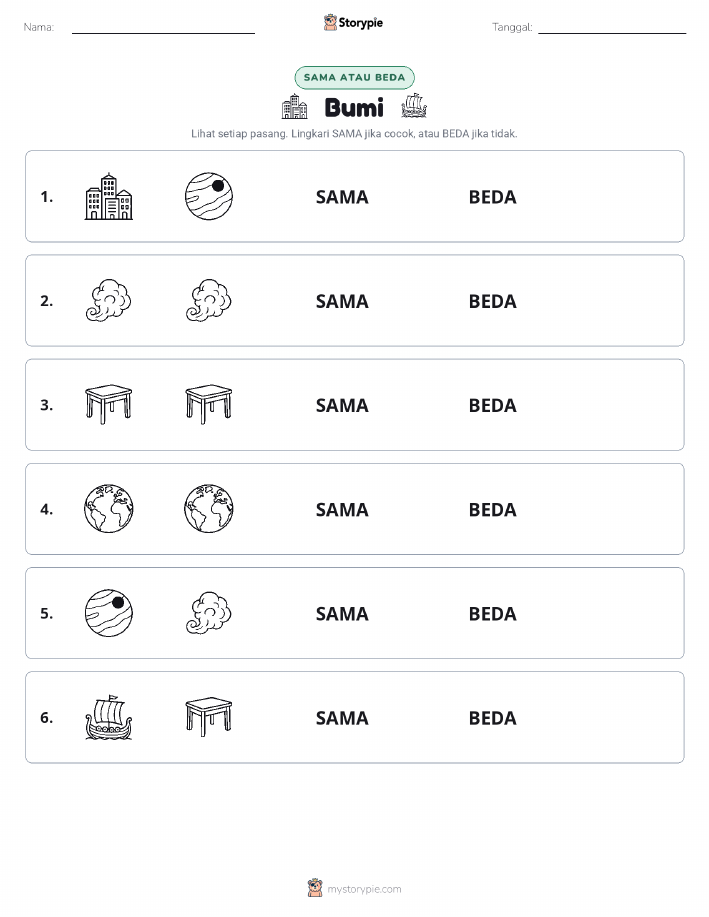This screenshot has height=917, width=709.
Task: Open the mystorypie.com footer link
Action: 354,888
